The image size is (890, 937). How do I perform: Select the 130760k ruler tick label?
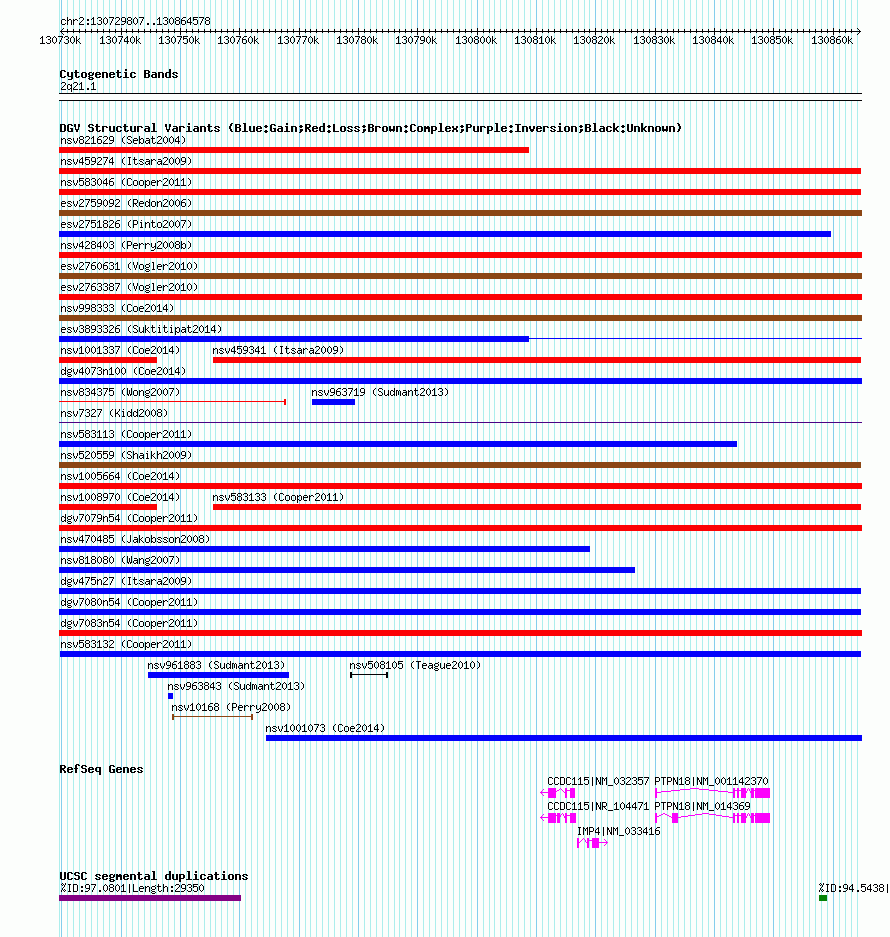point(238,40)
